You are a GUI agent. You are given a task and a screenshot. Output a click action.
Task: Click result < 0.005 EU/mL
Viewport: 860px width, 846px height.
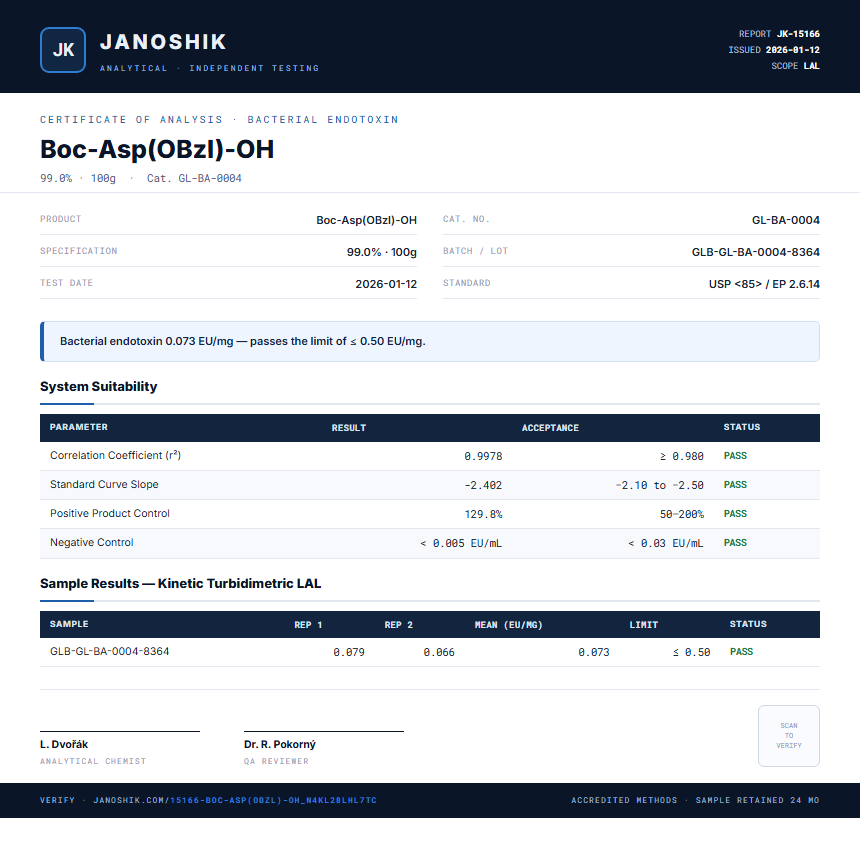click(x=461, y=543)
